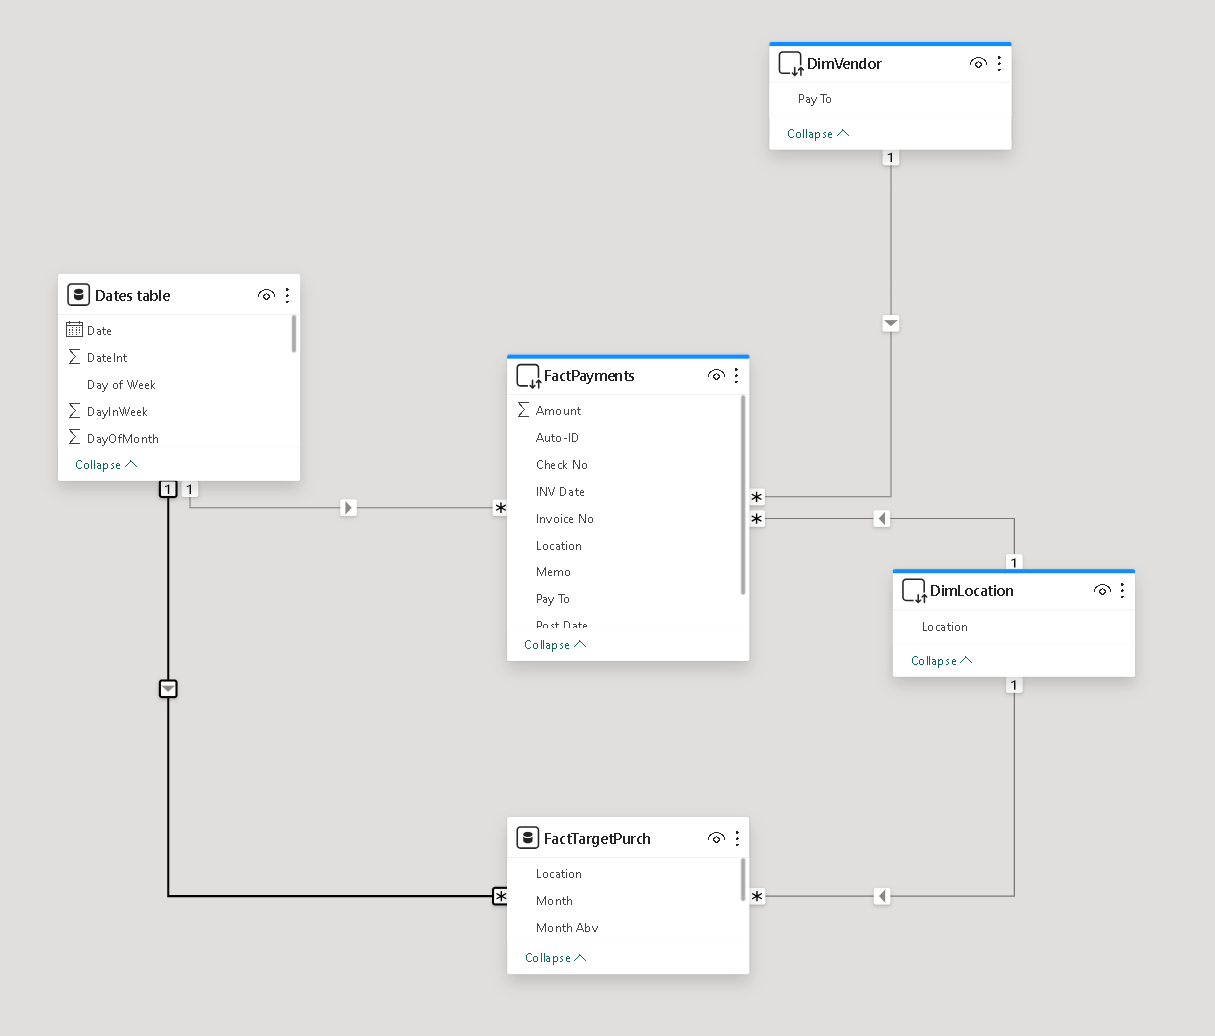Click the sigma icon beside DayOfMonth
Image resolution: width=1215 pixels, height=1036 pixels.
coord(74,438)
